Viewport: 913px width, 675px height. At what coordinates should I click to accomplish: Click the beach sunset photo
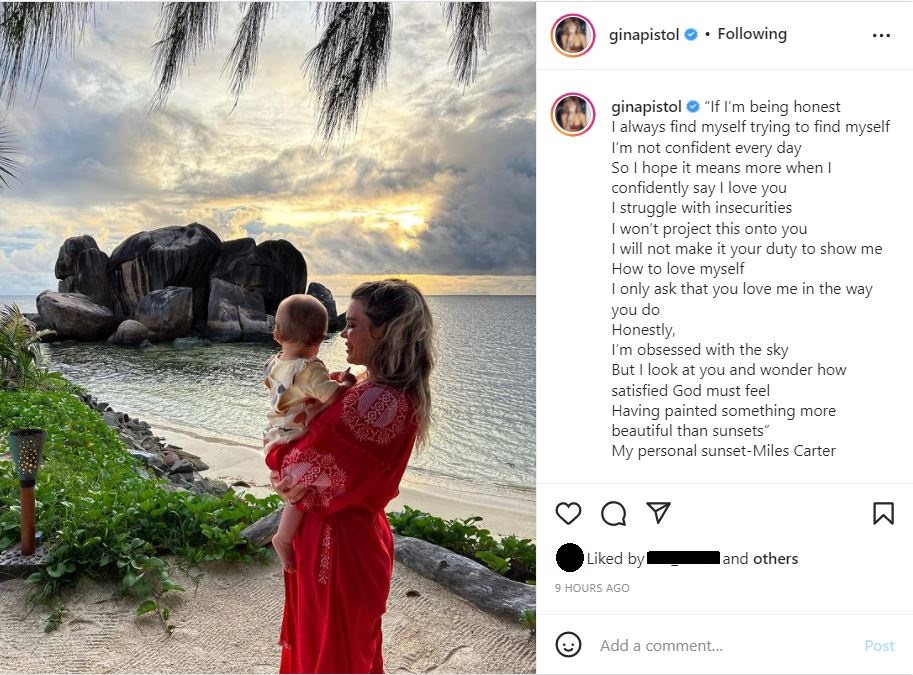(x=268, y=338)
